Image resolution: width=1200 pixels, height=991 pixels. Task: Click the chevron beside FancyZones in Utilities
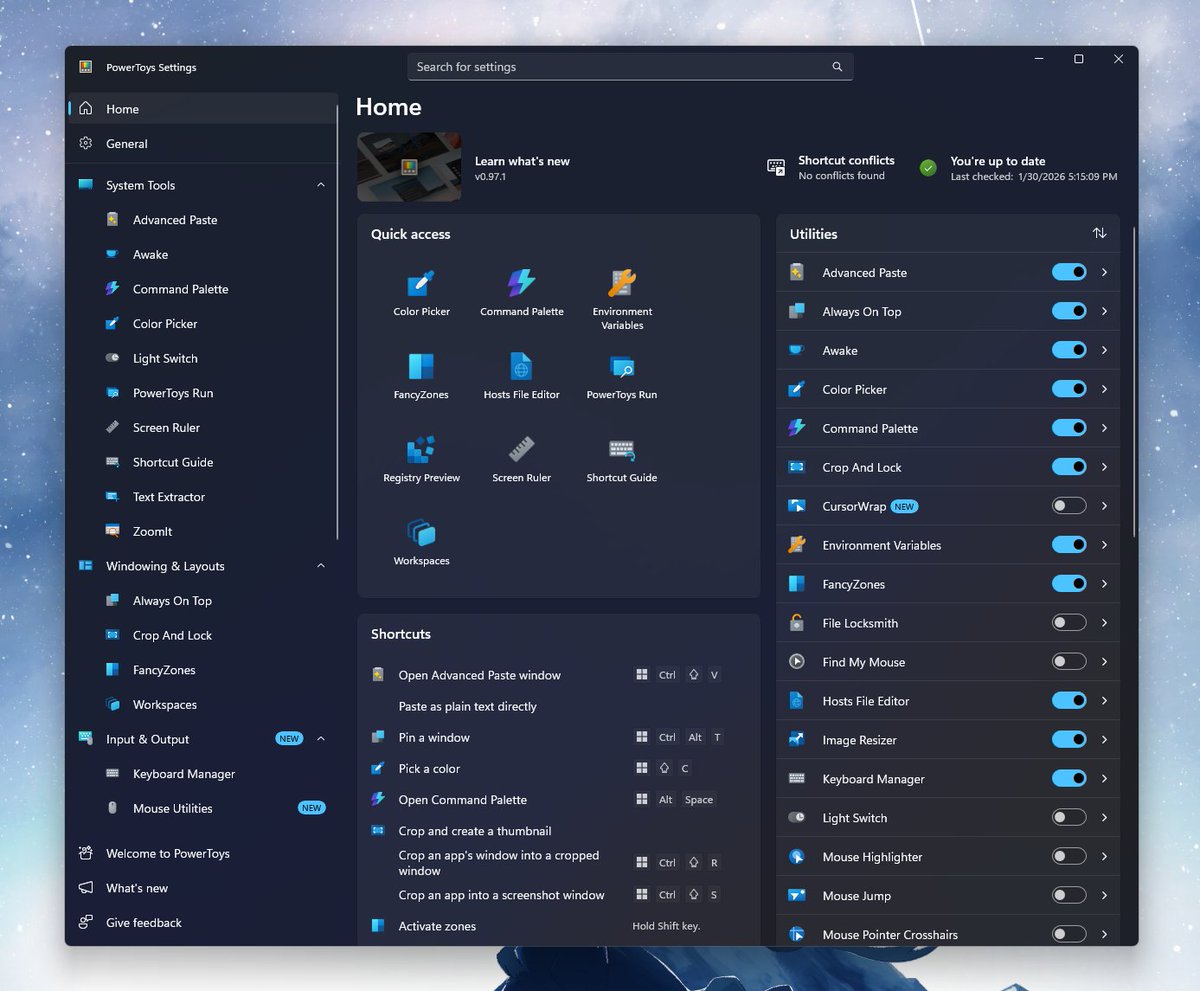1104,584
